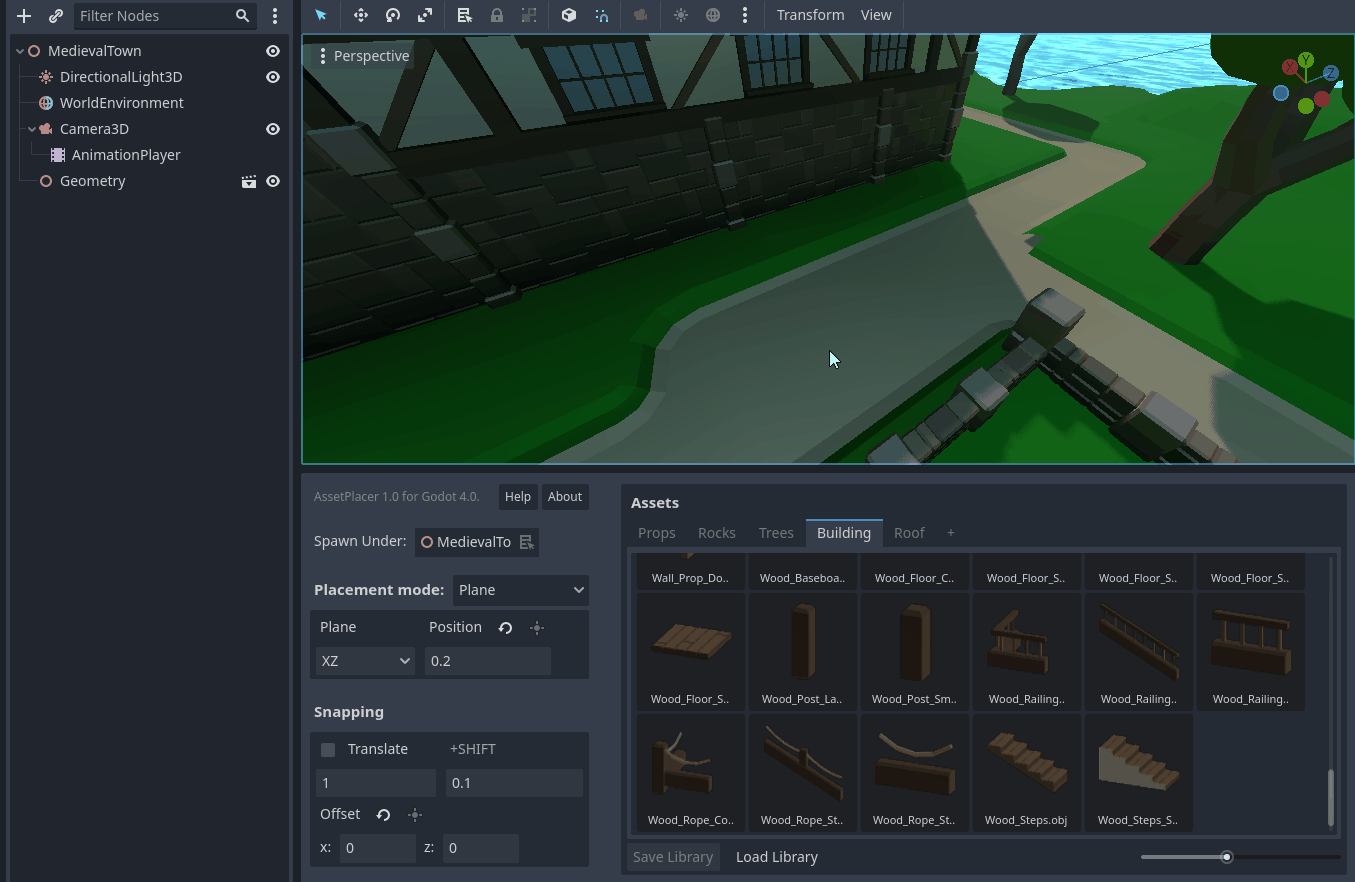Activate the Select mode tool
The width and height of the screenshot is (1355, 882).
point(321,15)
